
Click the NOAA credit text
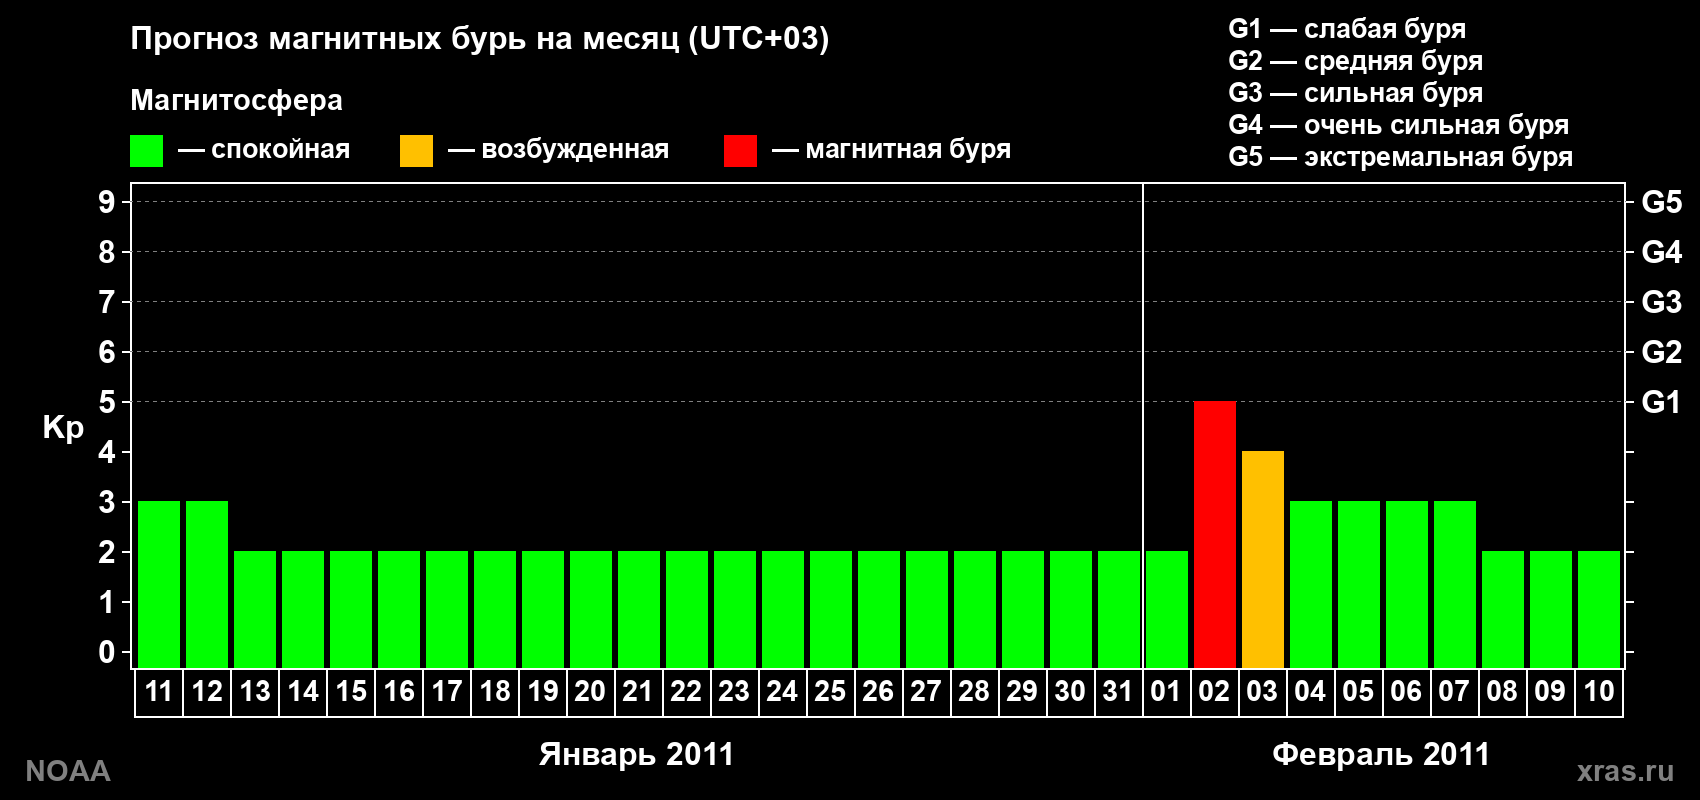point(68,771)
